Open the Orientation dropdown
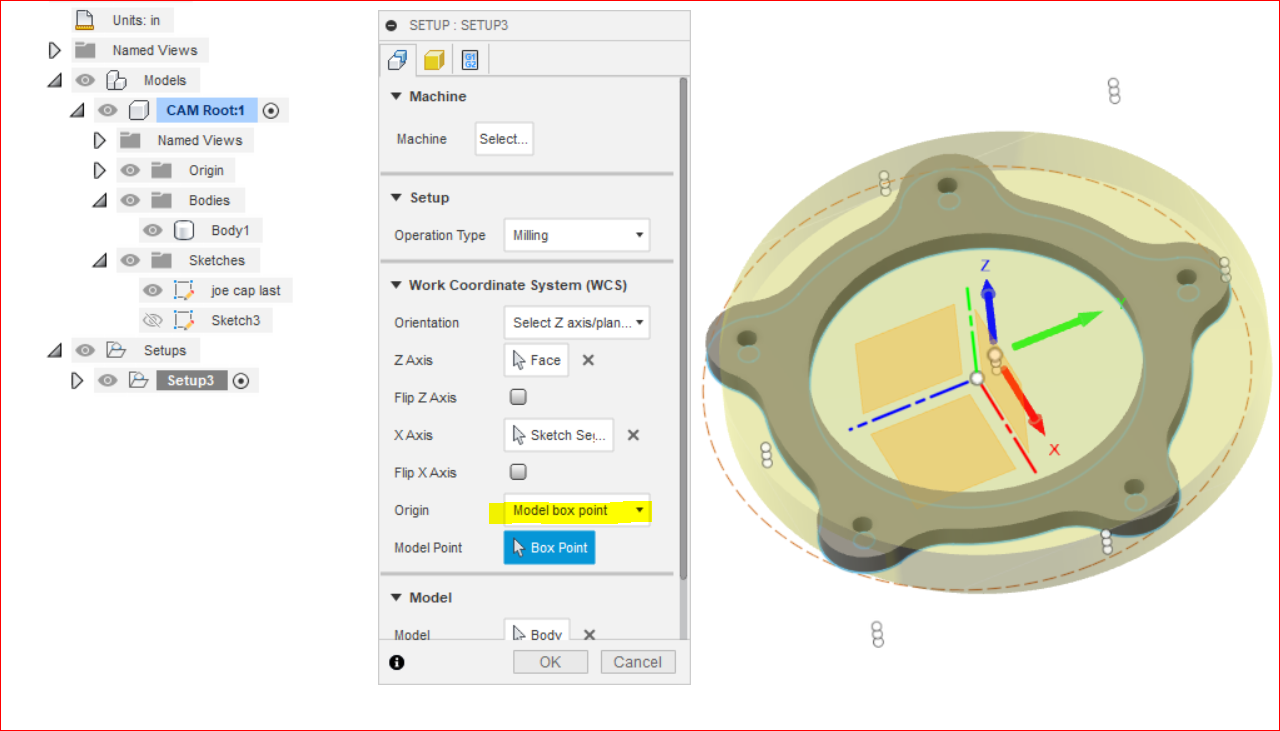The image size is (1280, 731). [577, 322]
